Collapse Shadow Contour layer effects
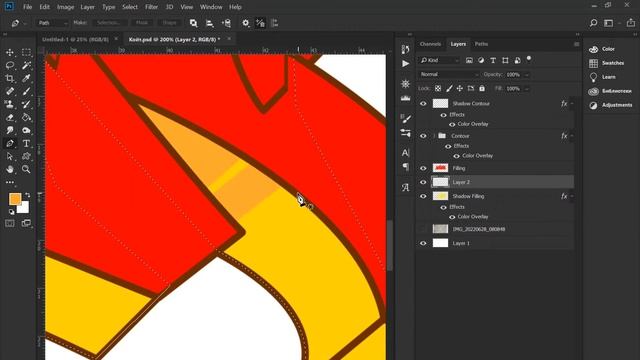Image resolution: width=640 pixels, height=360 pixels. click(x=572, y=104)
